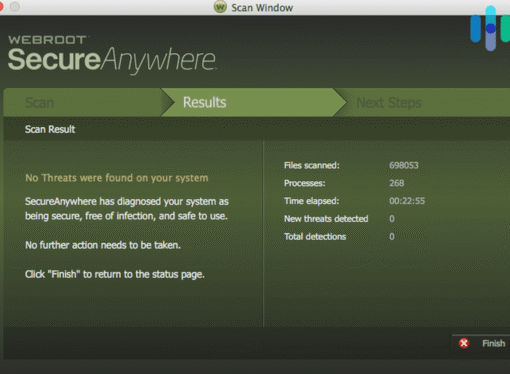Click the Webroot icon in title bar
This screenshot has width=510, height=374.
click(x=220, y=7)
